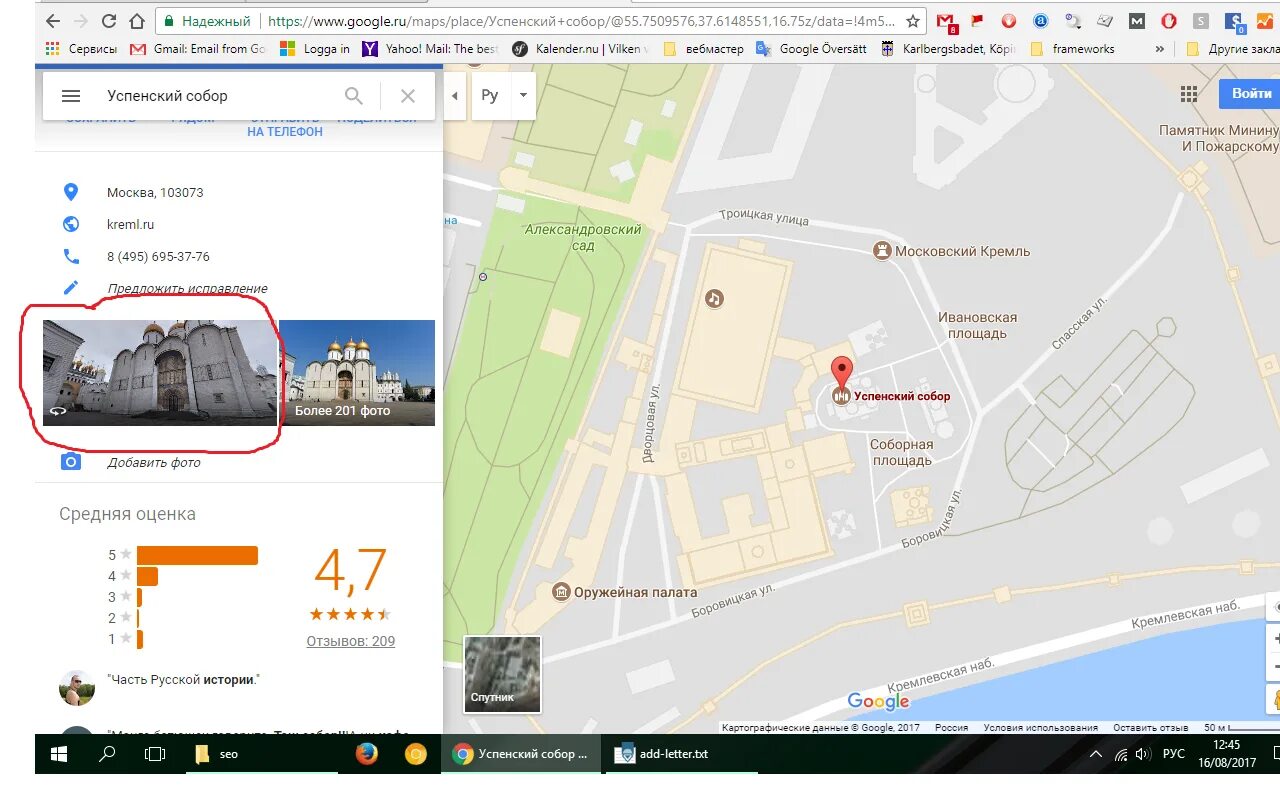Image resolution: width=1280 pixels, height=800 pixels.
Task: Click the magnifier search icon in Maps
Action: (354, 96)
